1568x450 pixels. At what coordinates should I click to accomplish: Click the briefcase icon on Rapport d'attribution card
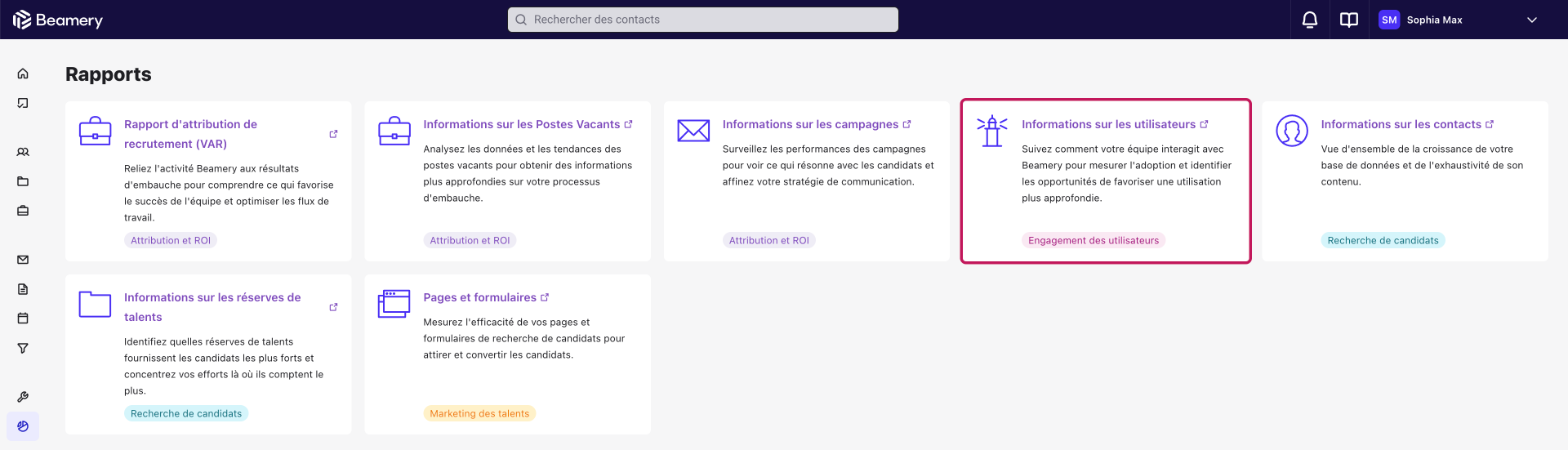point(95,131)
